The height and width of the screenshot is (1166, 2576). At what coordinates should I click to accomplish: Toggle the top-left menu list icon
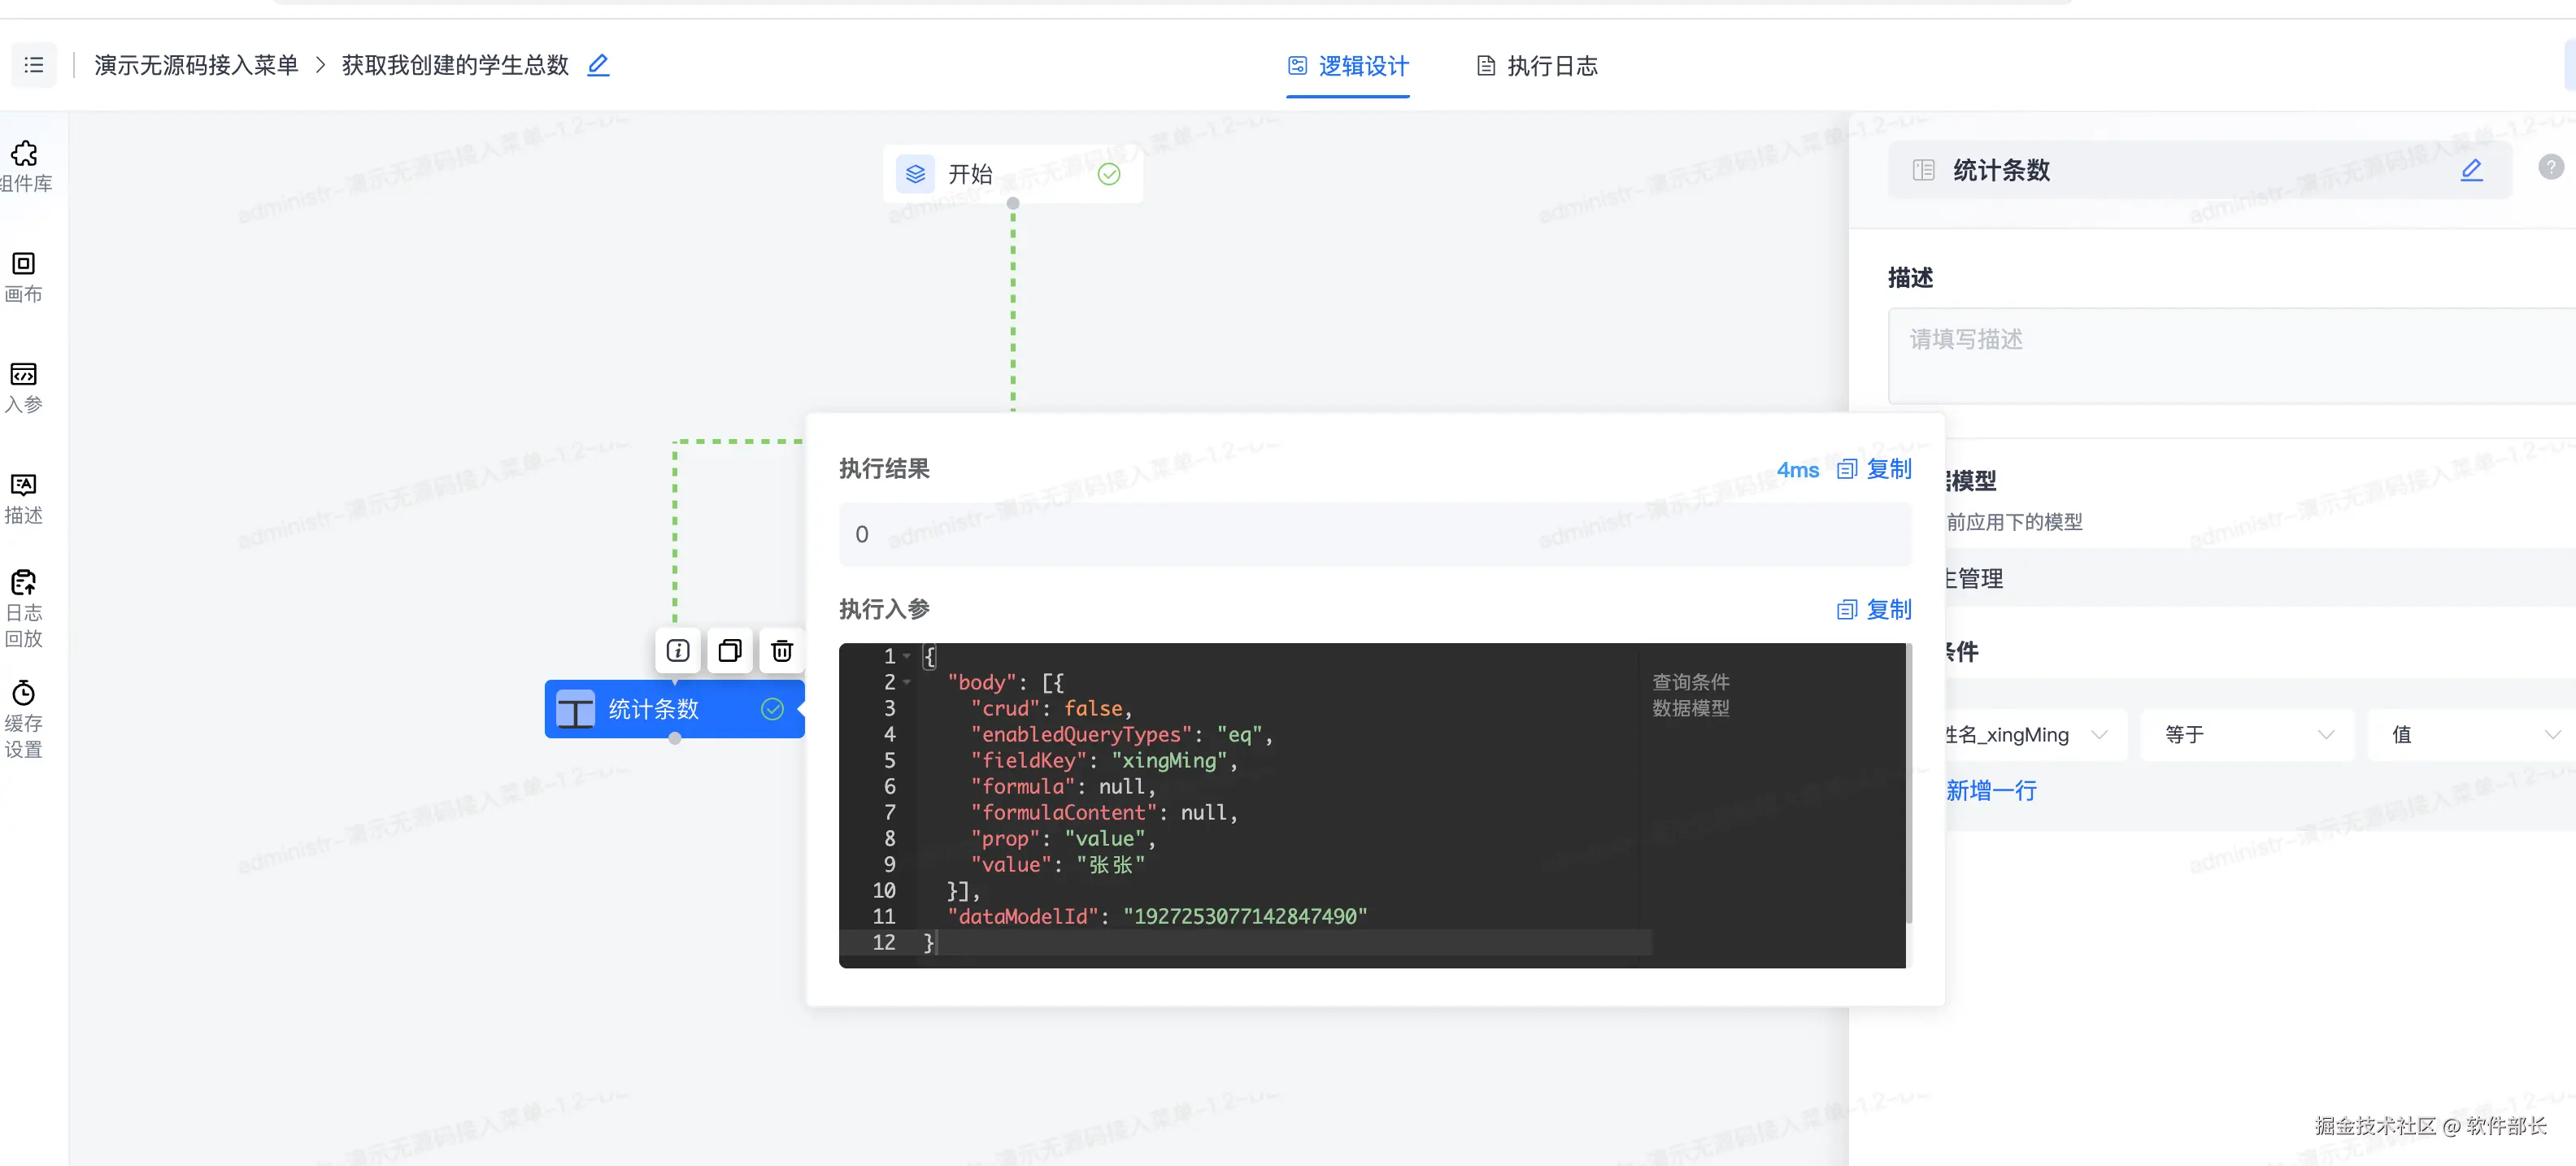click(34, 65)
